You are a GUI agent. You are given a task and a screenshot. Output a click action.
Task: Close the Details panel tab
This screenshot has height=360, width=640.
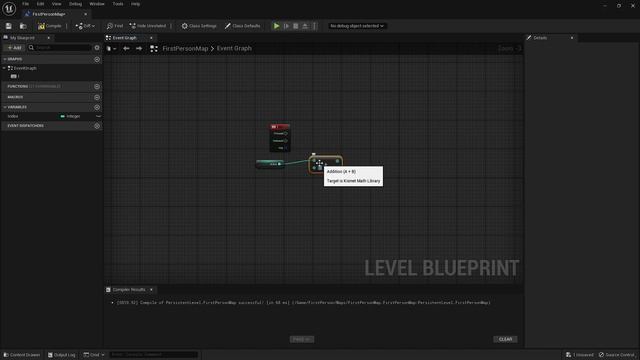pos(572,38)
